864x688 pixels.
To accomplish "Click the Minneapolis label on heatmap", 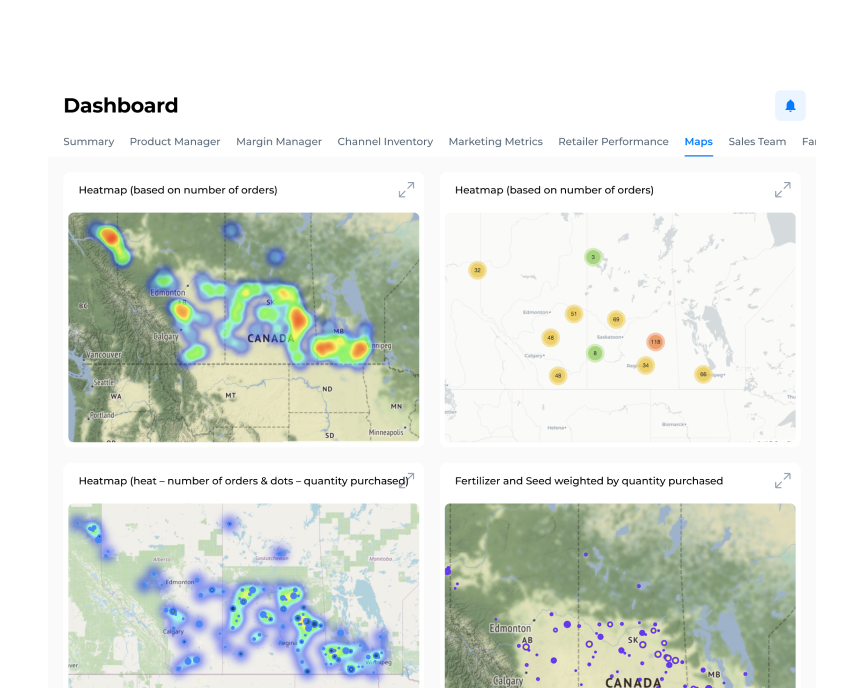I will coord(386,432).
